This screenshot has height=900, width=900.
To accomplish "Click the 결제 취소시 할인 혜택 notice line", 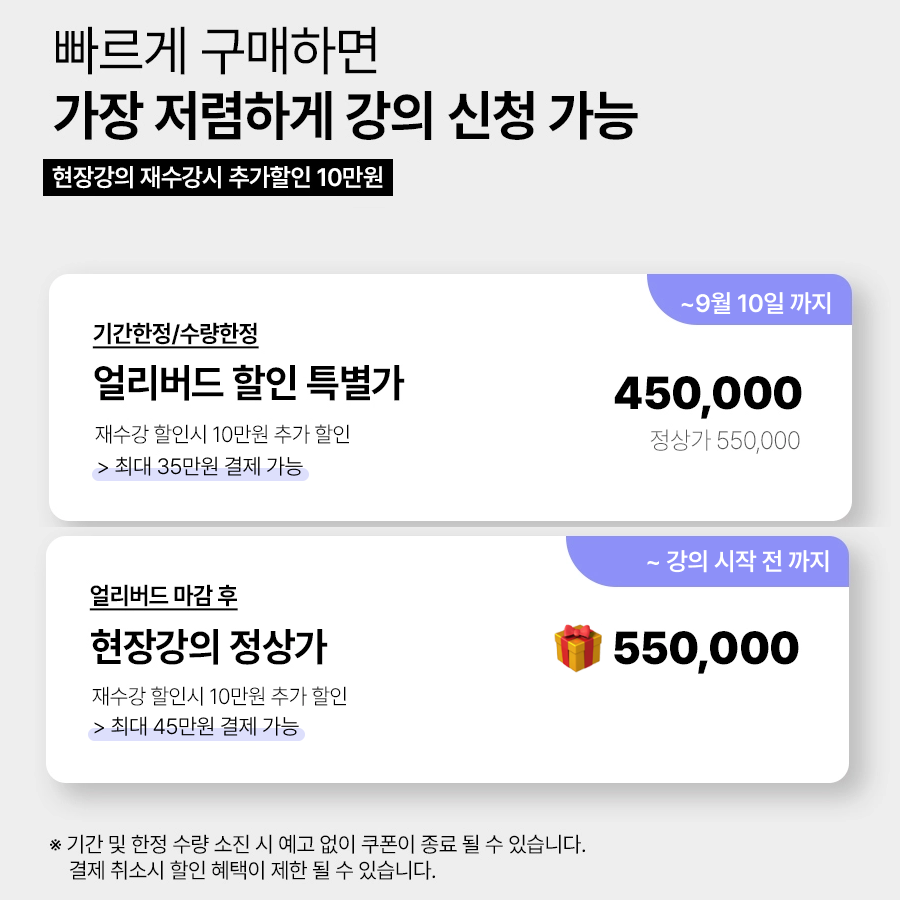I will [x=253, y=870].
